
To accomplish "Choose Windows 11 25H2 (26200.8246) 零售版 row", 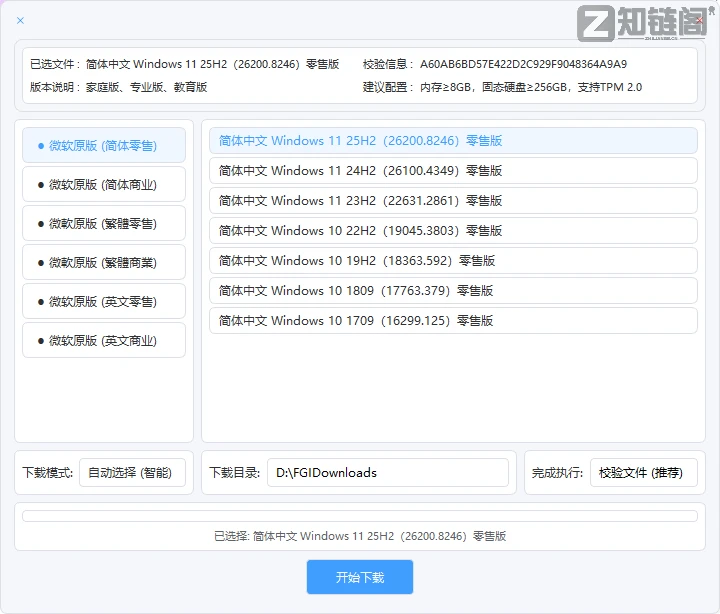I will (453, 141).
